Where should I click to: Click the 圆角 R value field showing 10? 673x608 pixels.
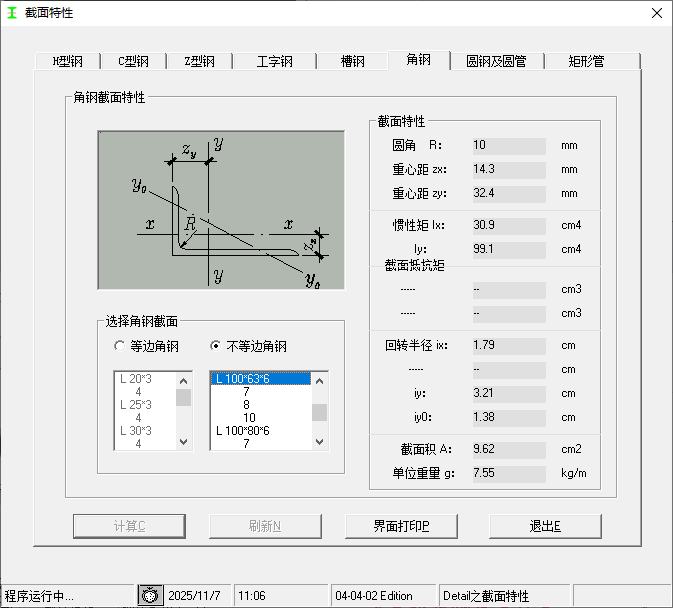click(x=509, y=145)
